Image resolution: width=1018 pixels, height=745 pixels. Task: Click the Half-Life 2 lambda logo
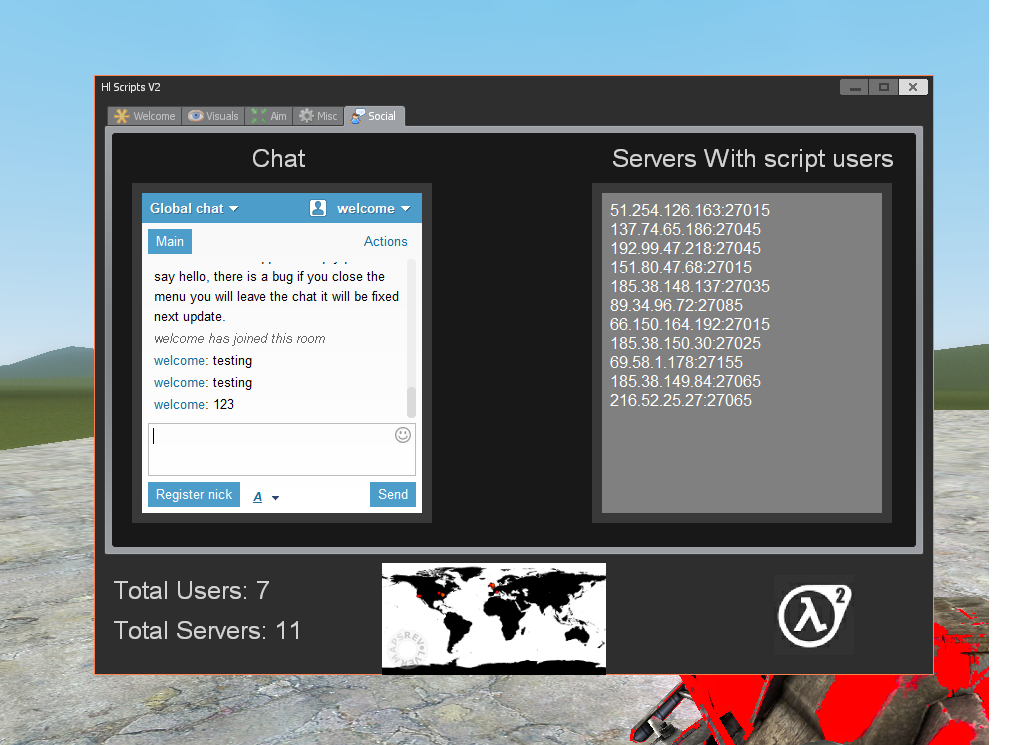coord(814,614)
